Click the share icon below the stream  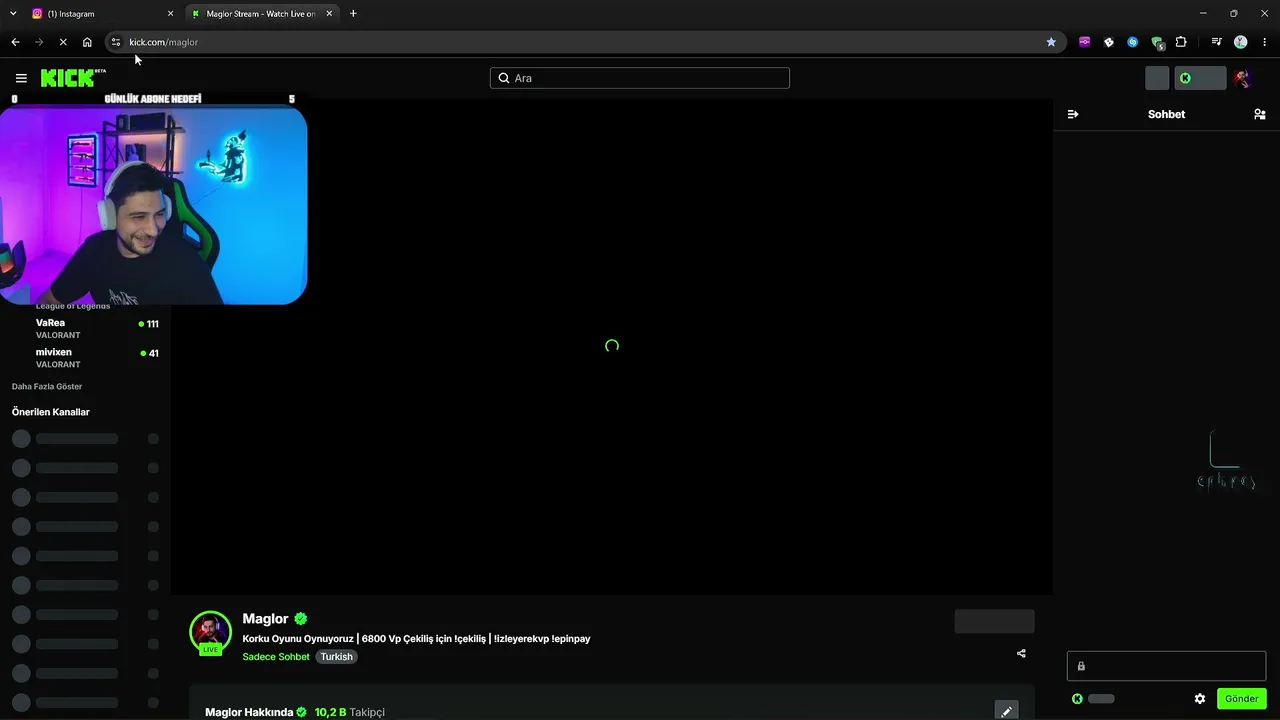[1021, 654]
